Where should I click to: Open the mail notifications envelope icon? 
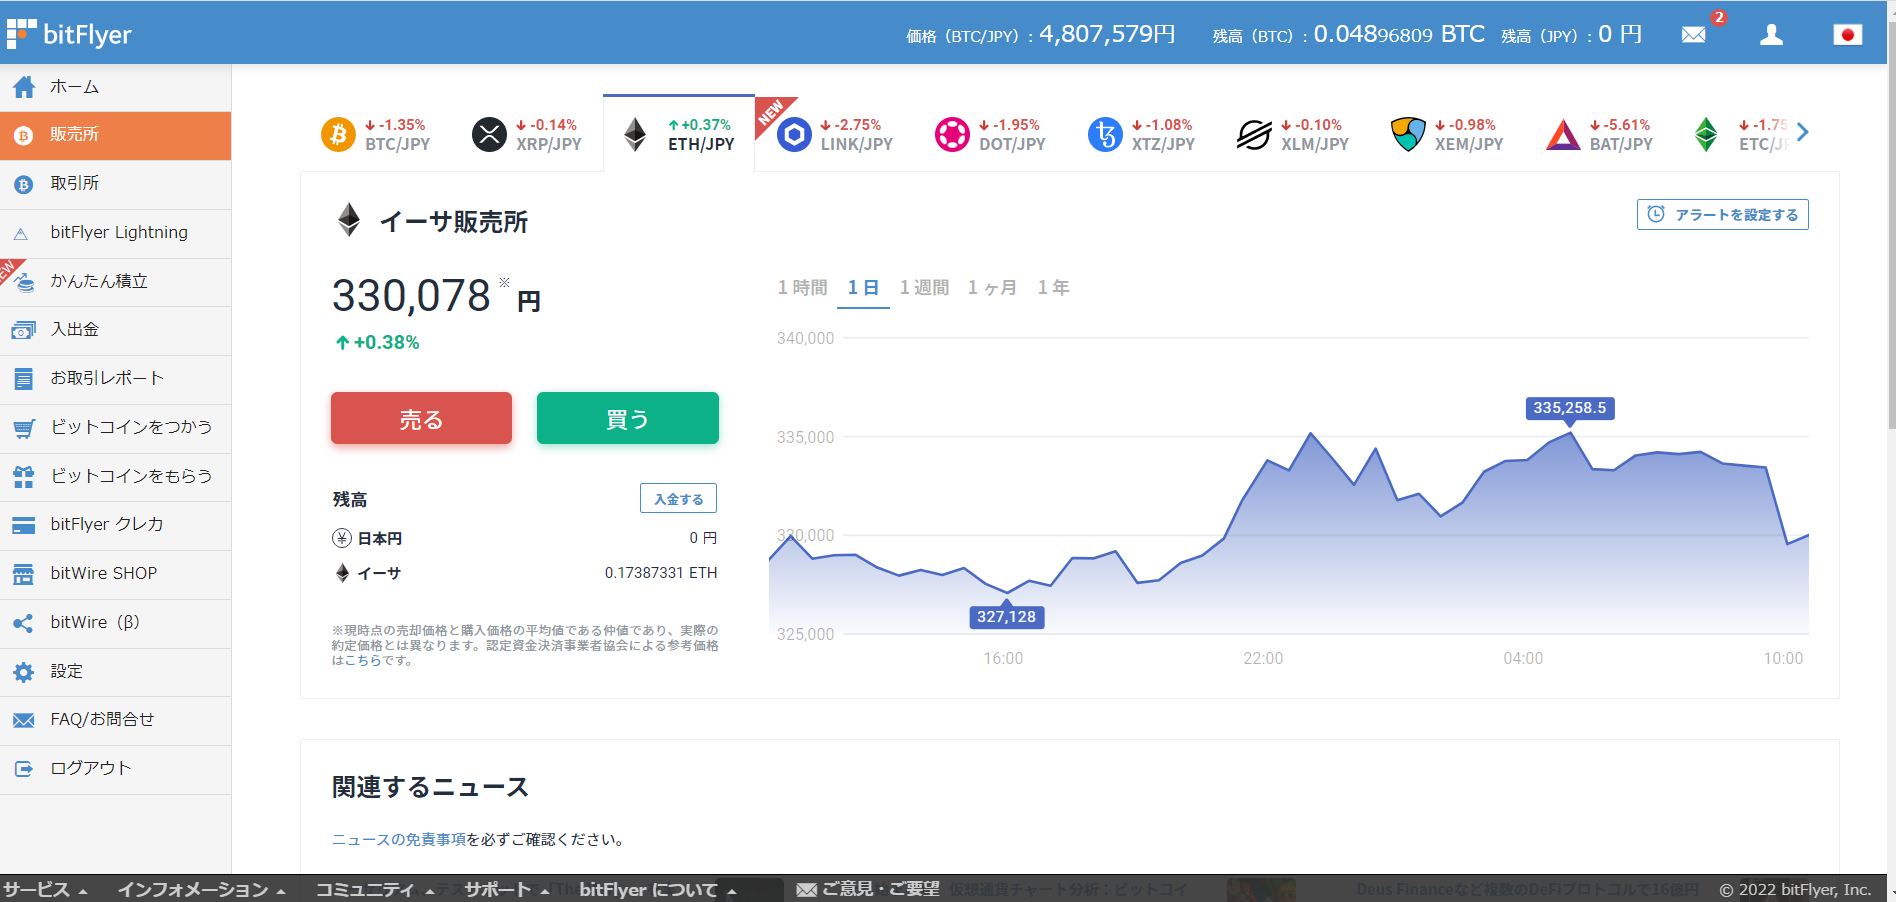pos(1693,35)
